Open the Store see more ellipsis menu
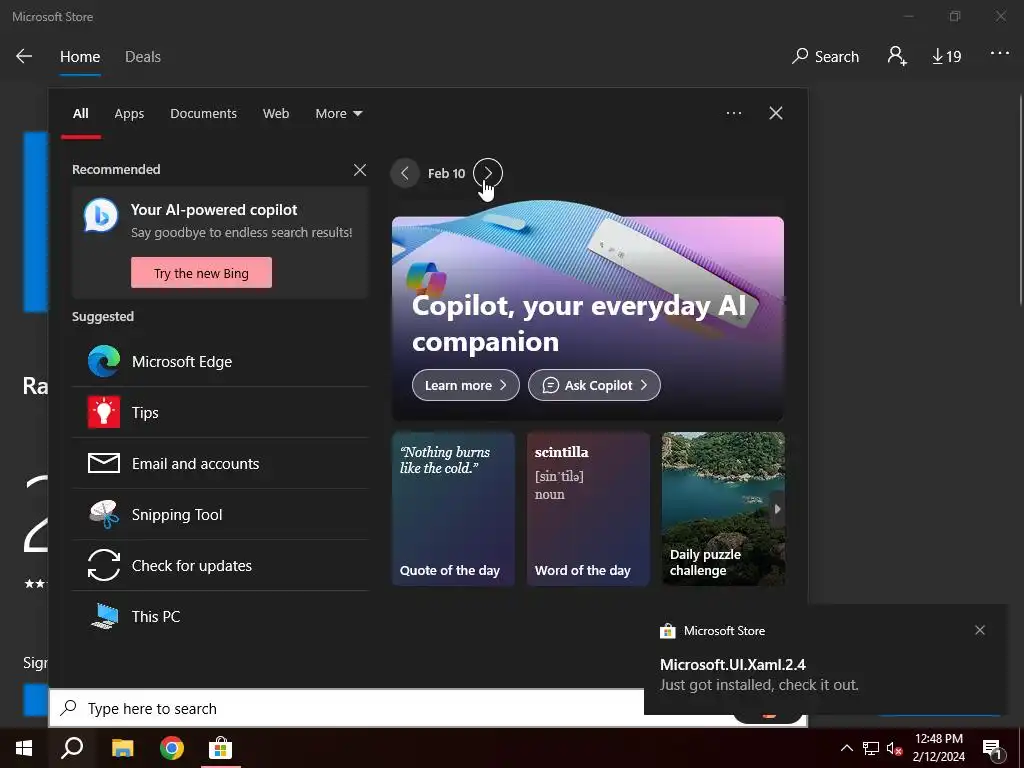The height and width of the screenshot is (768, 1024). pos(1000,54)
